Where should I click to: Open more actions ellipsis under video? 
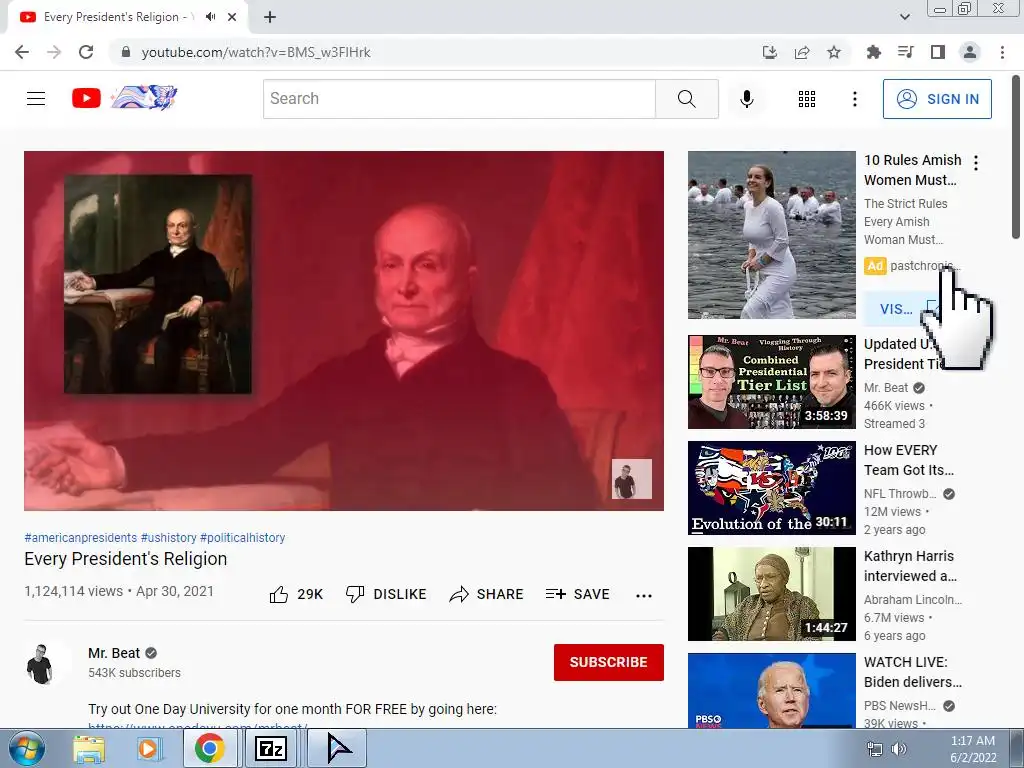(644, 595)
